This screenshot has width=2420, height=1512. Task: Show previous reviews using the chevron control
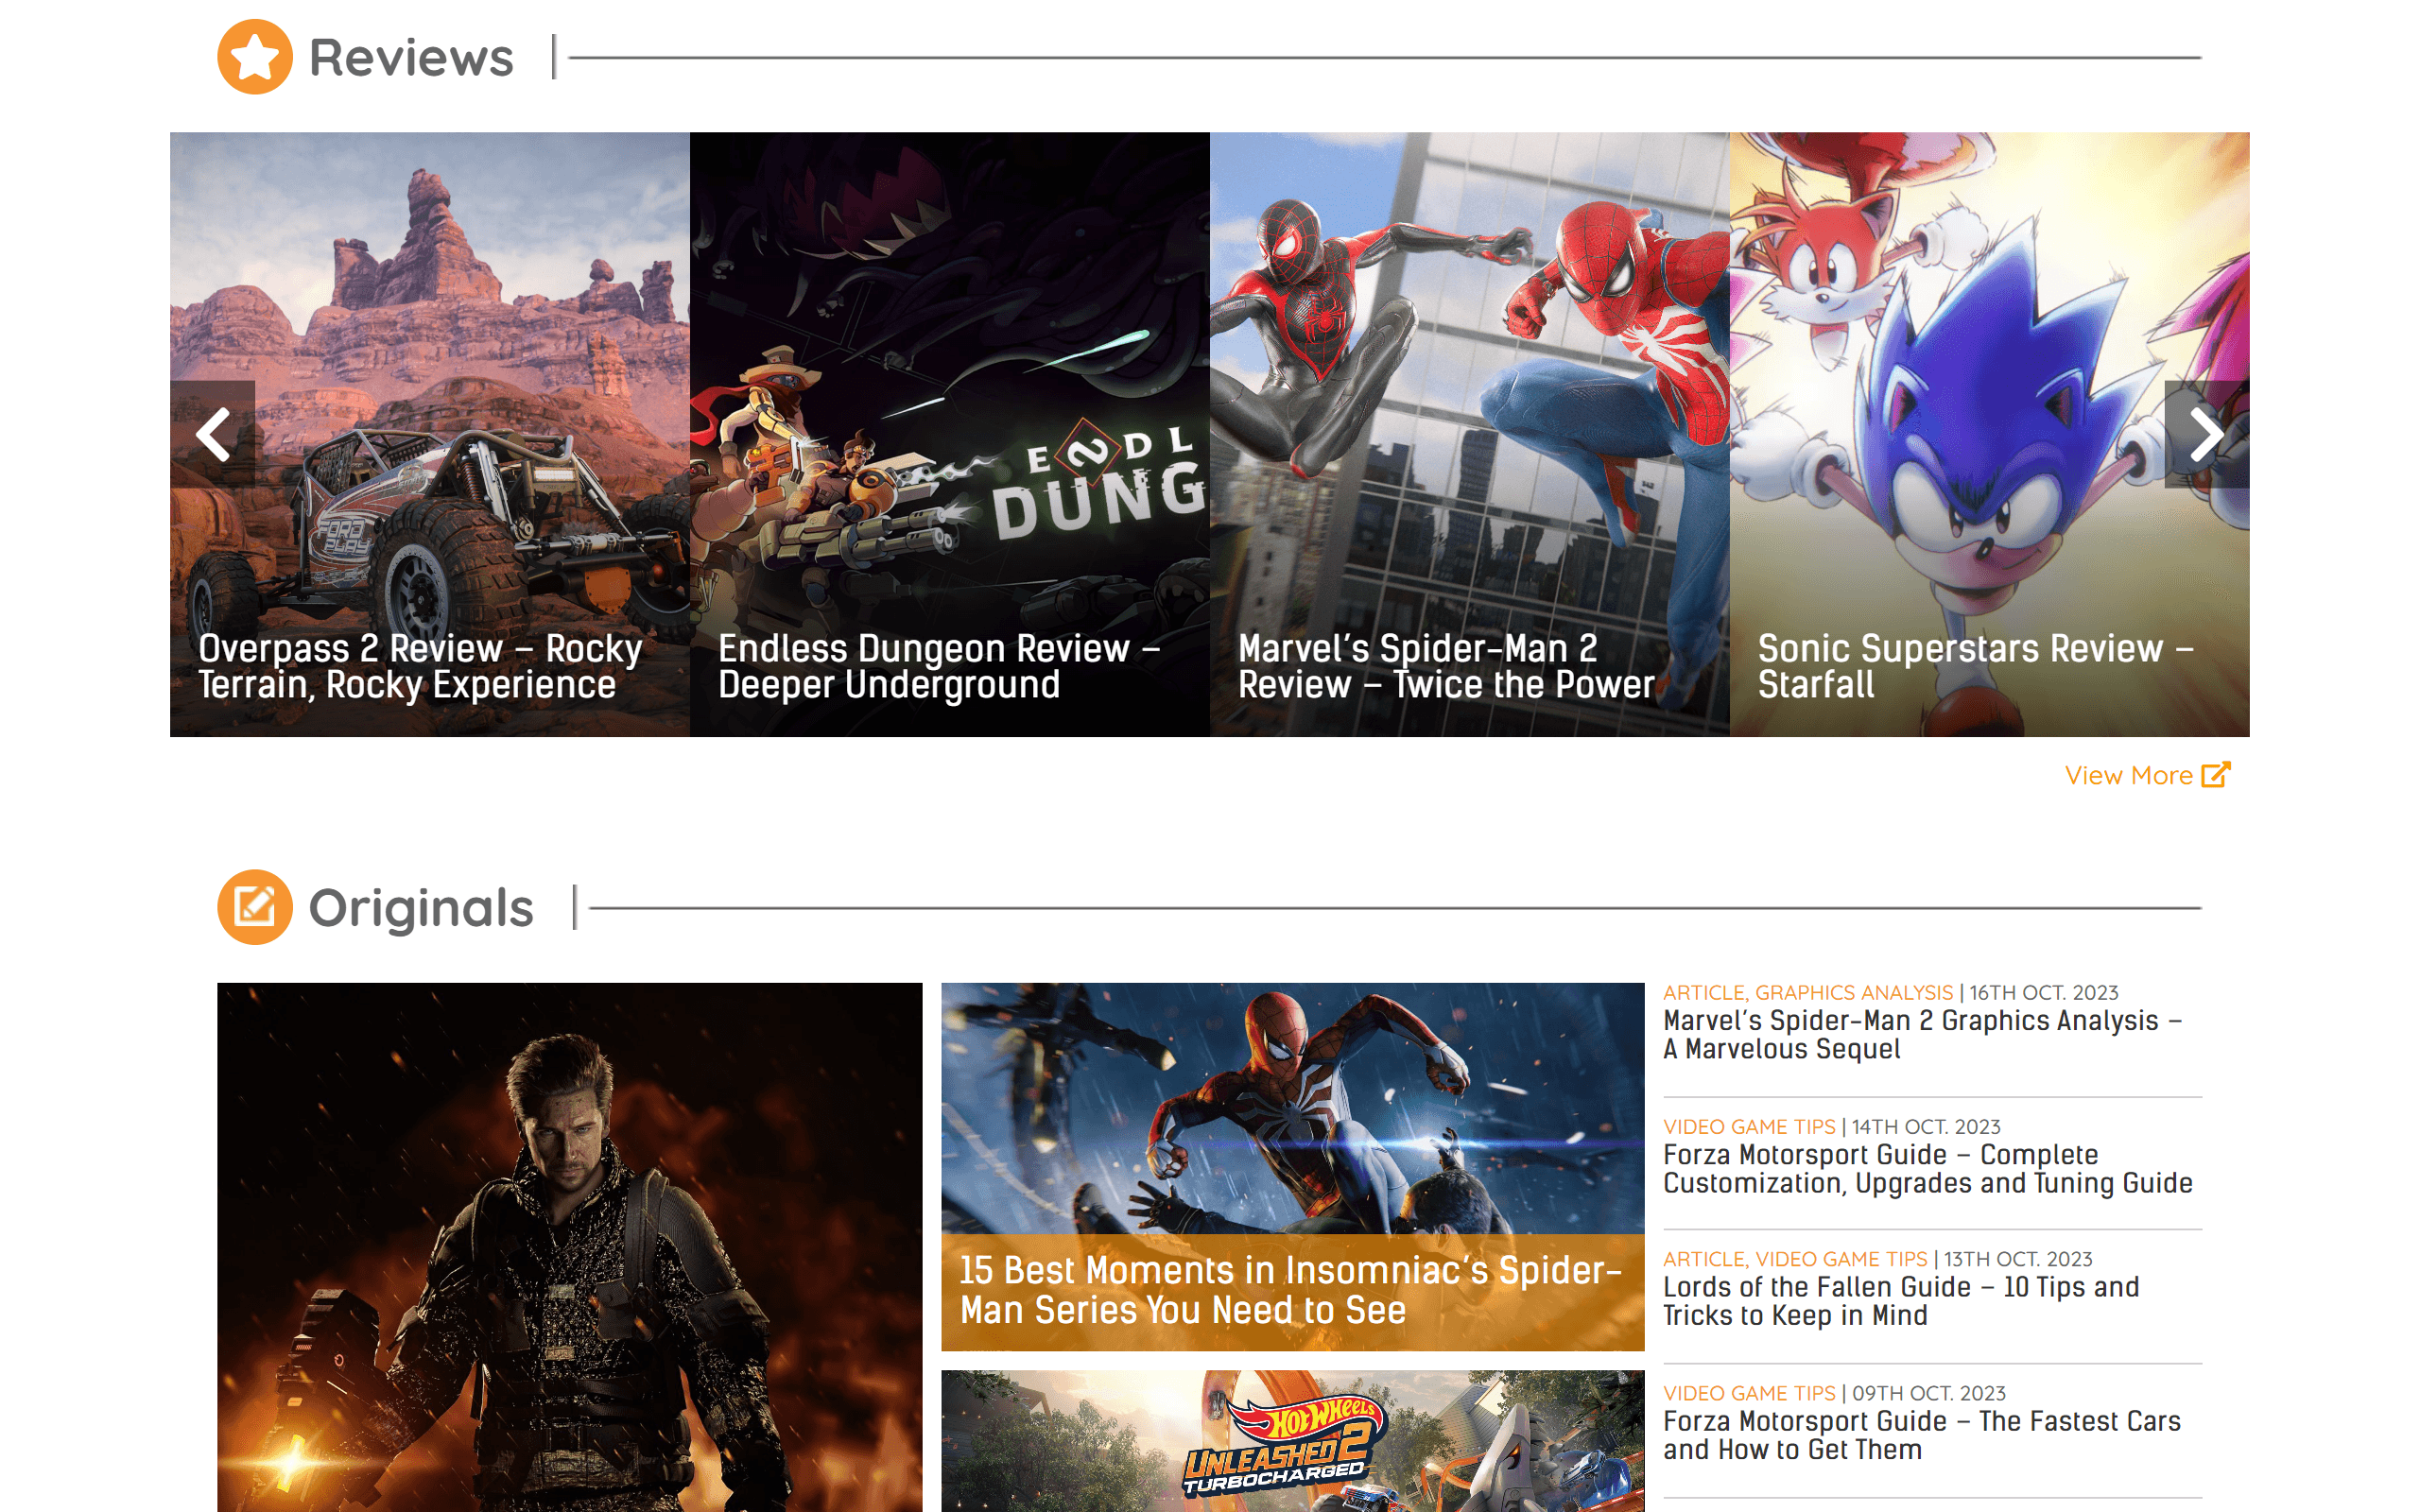coord(214,435)
